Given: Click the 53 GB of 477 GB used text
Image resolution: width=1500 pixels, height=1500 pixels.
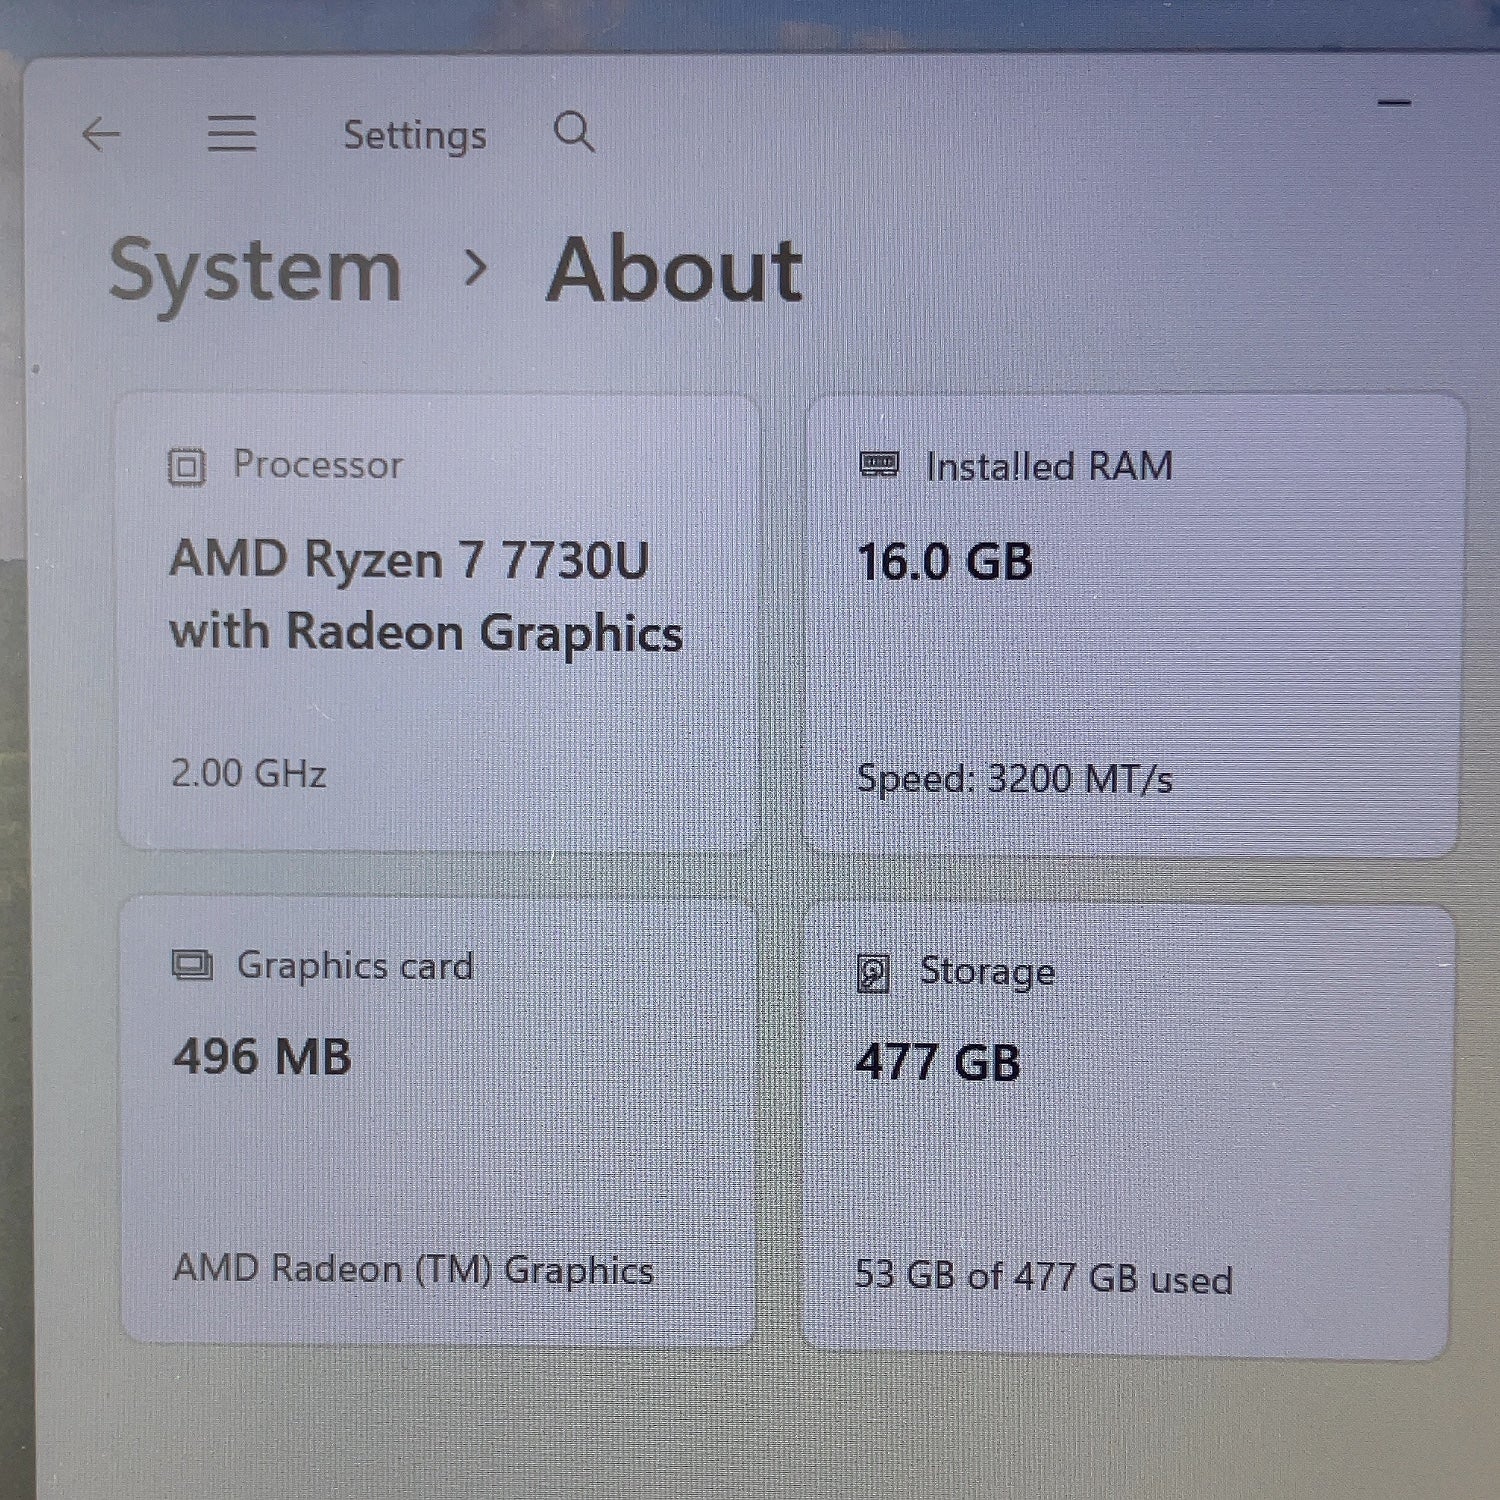Looking at the screenshot, I should (1044, 1277).
